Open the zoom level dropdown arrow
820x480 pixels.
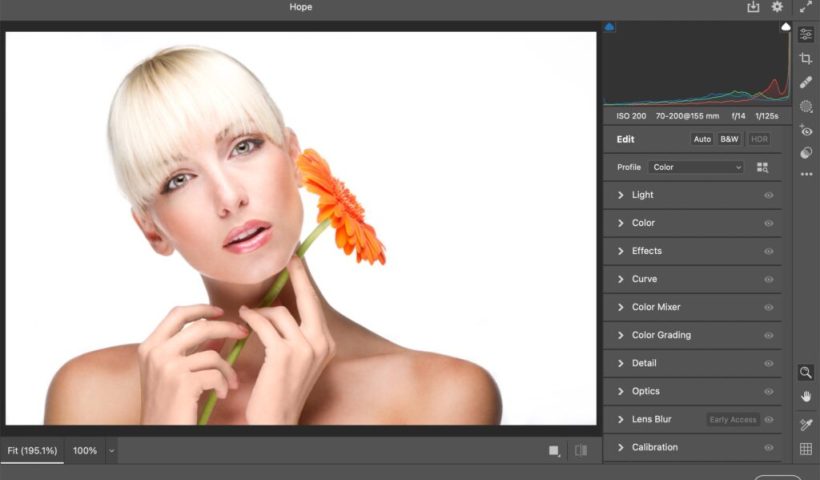111,451
